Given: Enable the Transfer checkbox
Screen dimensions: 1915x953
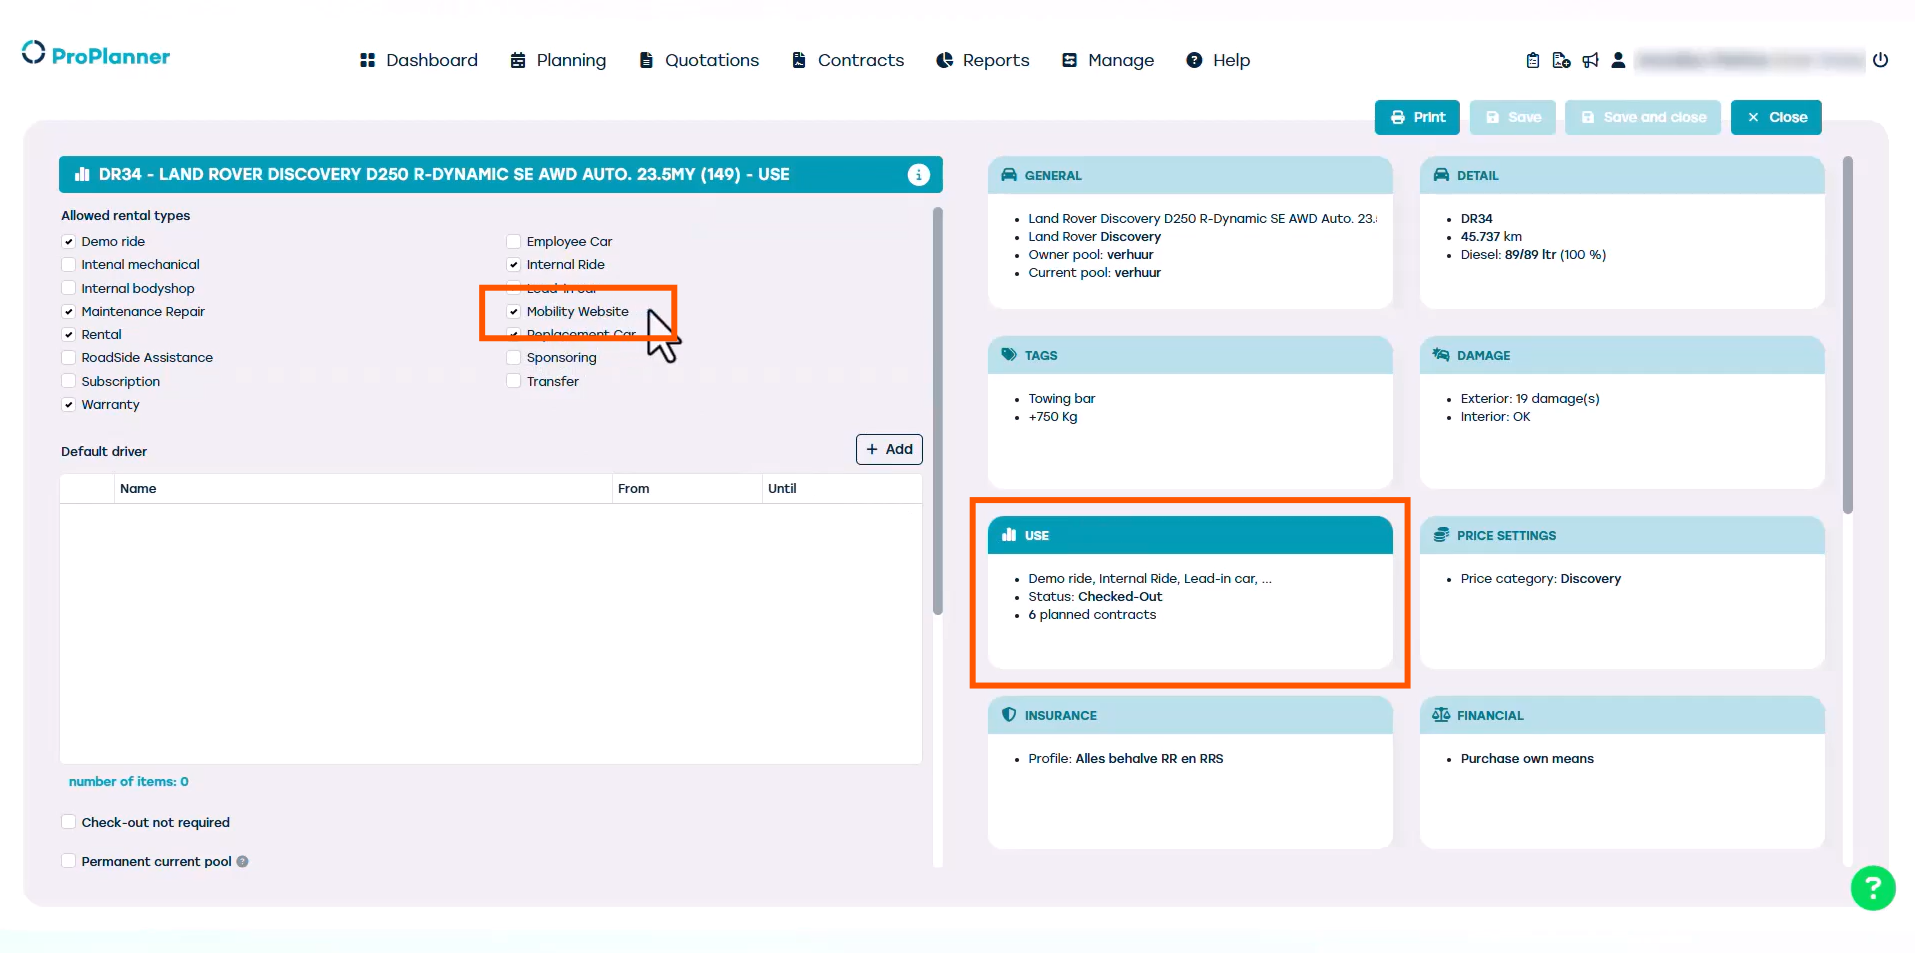Looking at the screenshot, I should (514, 382).
